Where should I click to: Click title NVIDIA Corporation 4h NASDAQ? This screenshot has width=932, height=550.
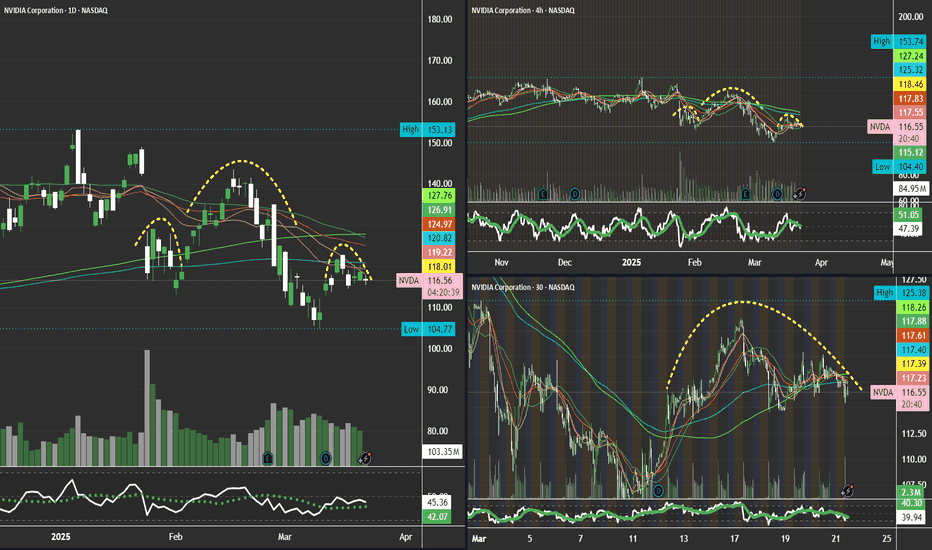coord(523,10)
